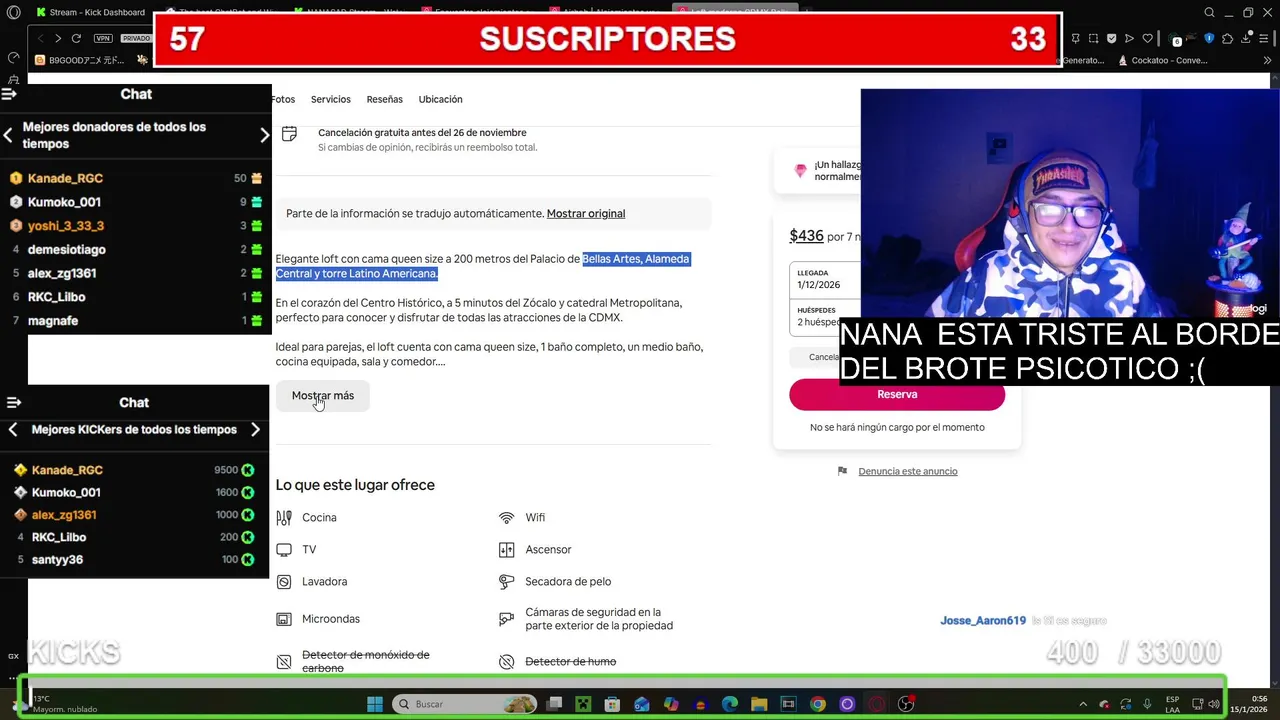Open Minecraft from the taskbar
Viewport: 1280px width, 720px height.
coord(583,704)
